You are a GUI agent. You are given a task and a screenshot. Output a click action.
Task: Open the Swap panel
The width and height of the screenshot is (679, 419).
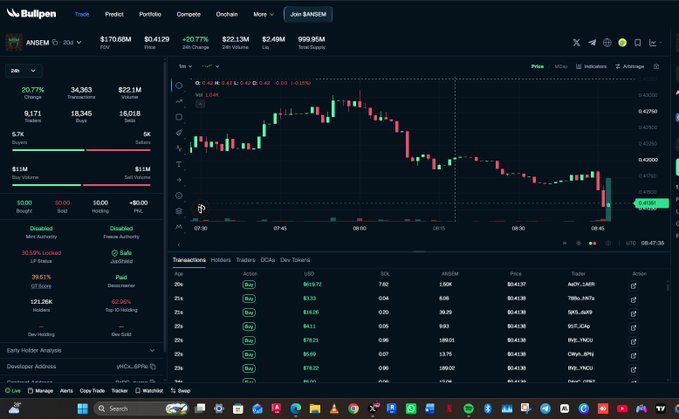click(180, 390)
